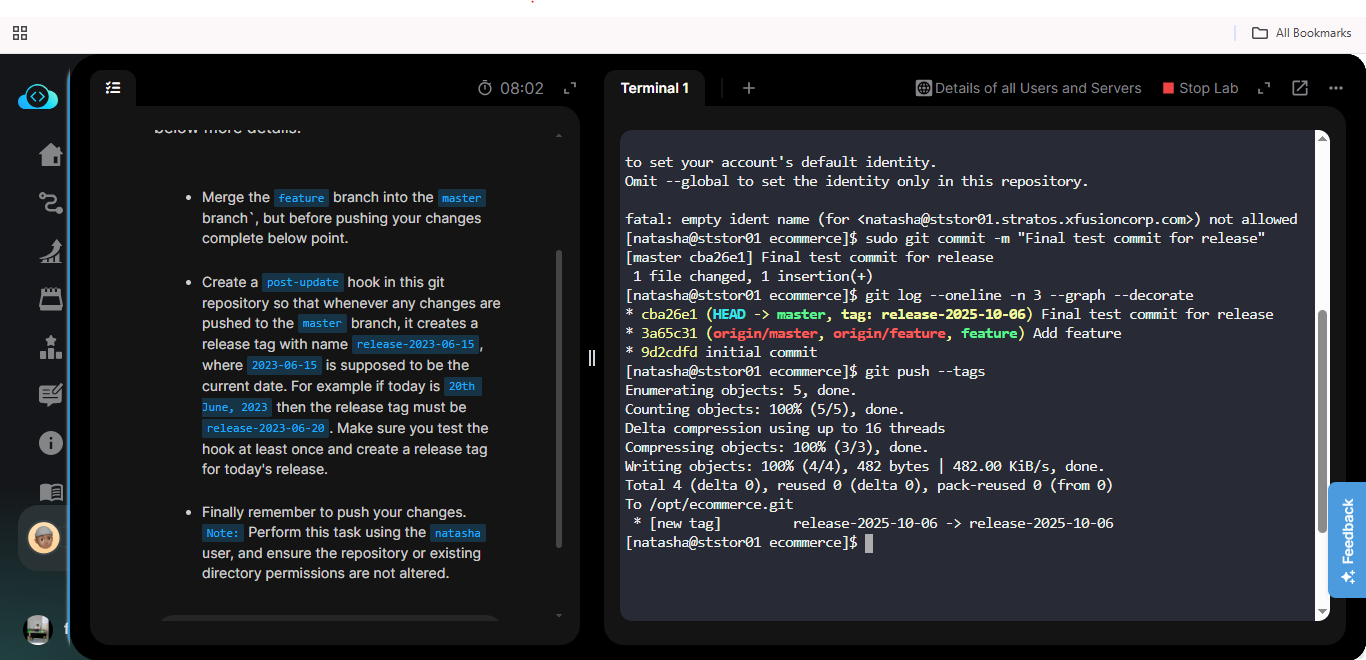
Task: Open the open-book icon in the sidebar
Action: pos(50,492)
